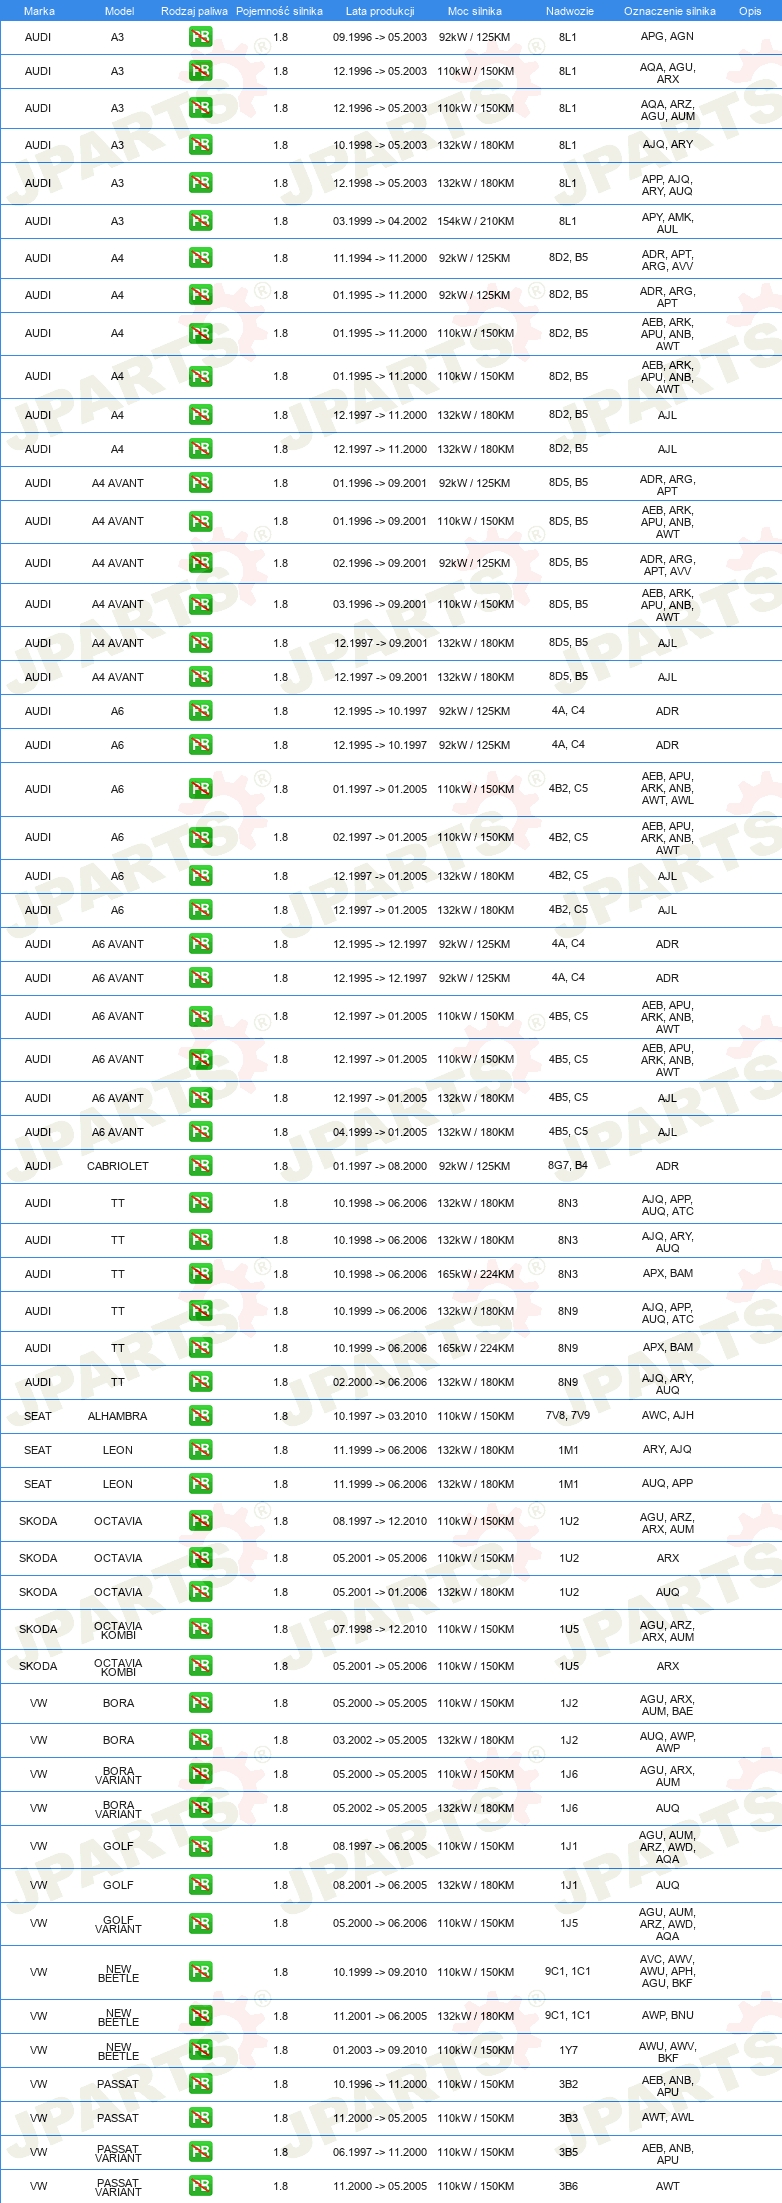Click 'SEAT' in the Alhambra row
Screen dimensions: 782x2203
click(38, 1416)
